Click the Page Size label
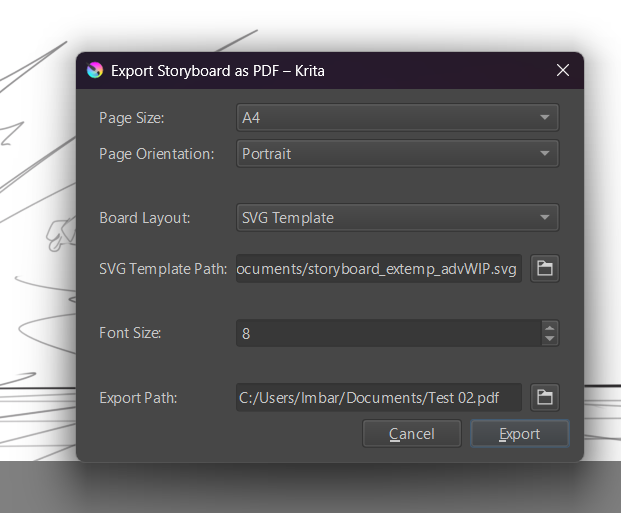The image size is (621, 513). click(x=131, y=118)
